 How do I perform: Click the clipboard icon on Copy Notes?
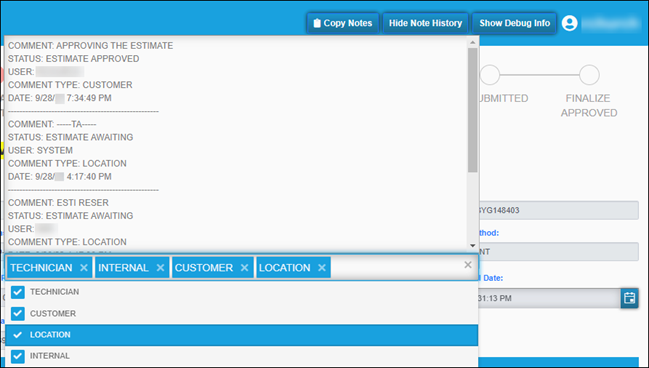[x=317, y=23]
